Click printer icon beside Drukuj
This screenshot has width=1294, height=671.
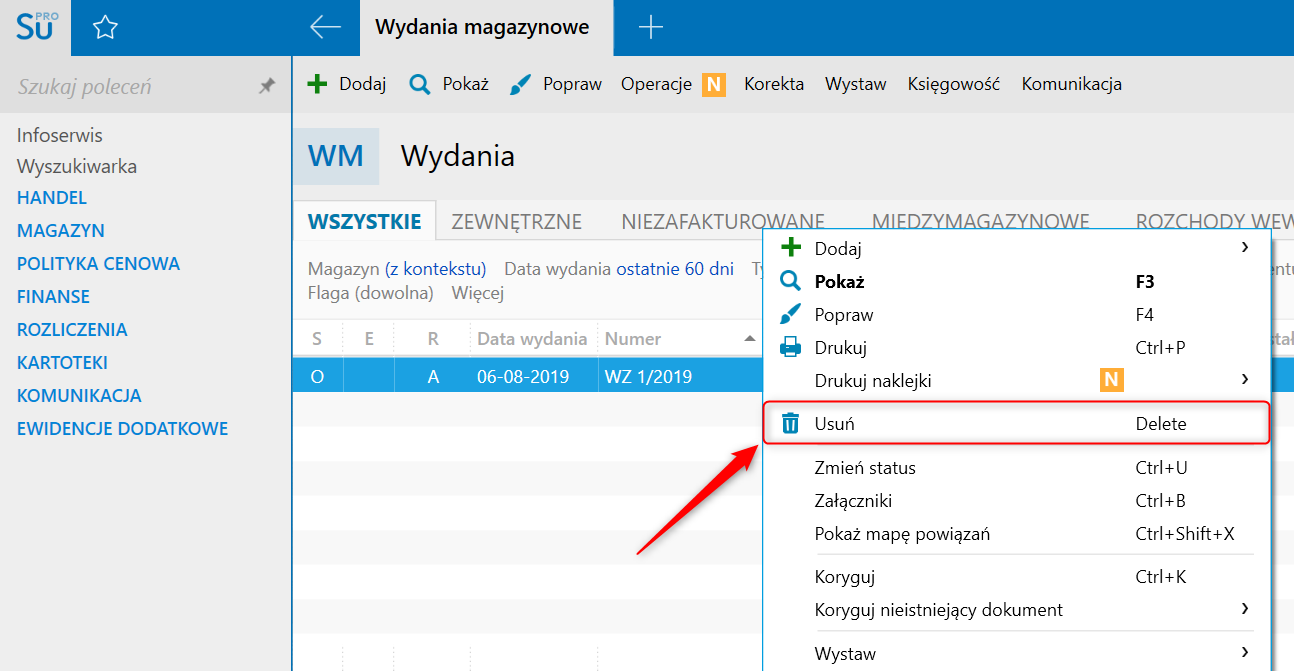tap(790, 347)
